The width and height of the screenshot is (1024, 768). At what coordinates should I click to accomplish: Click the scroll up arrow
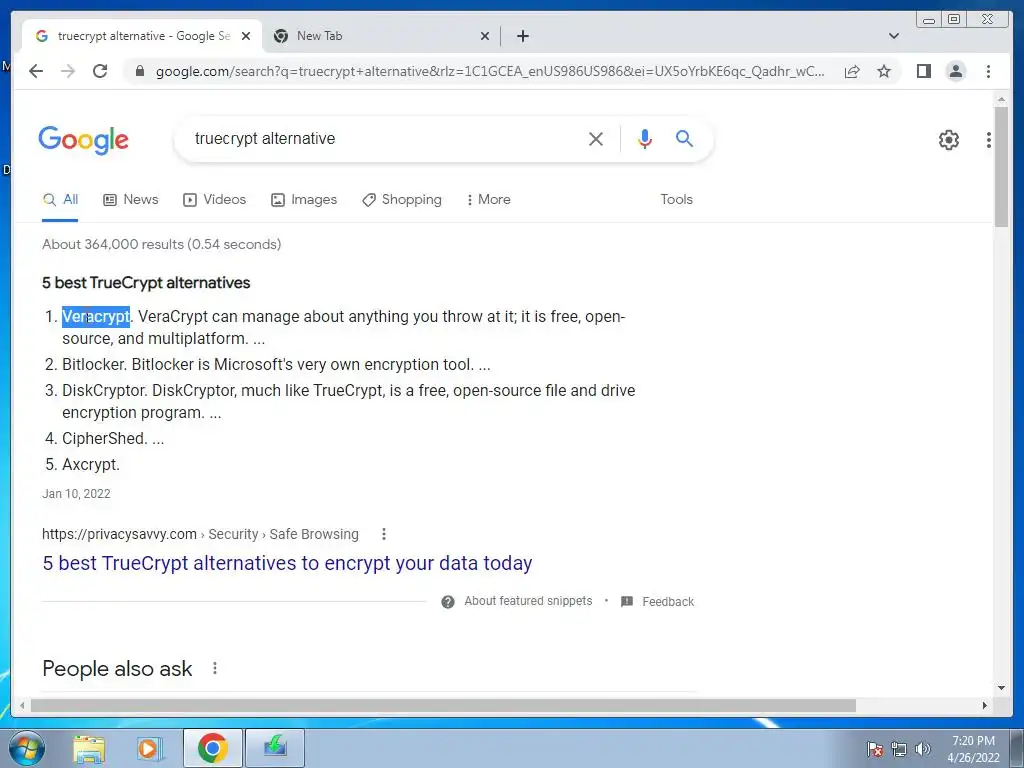pos(1001,99)
